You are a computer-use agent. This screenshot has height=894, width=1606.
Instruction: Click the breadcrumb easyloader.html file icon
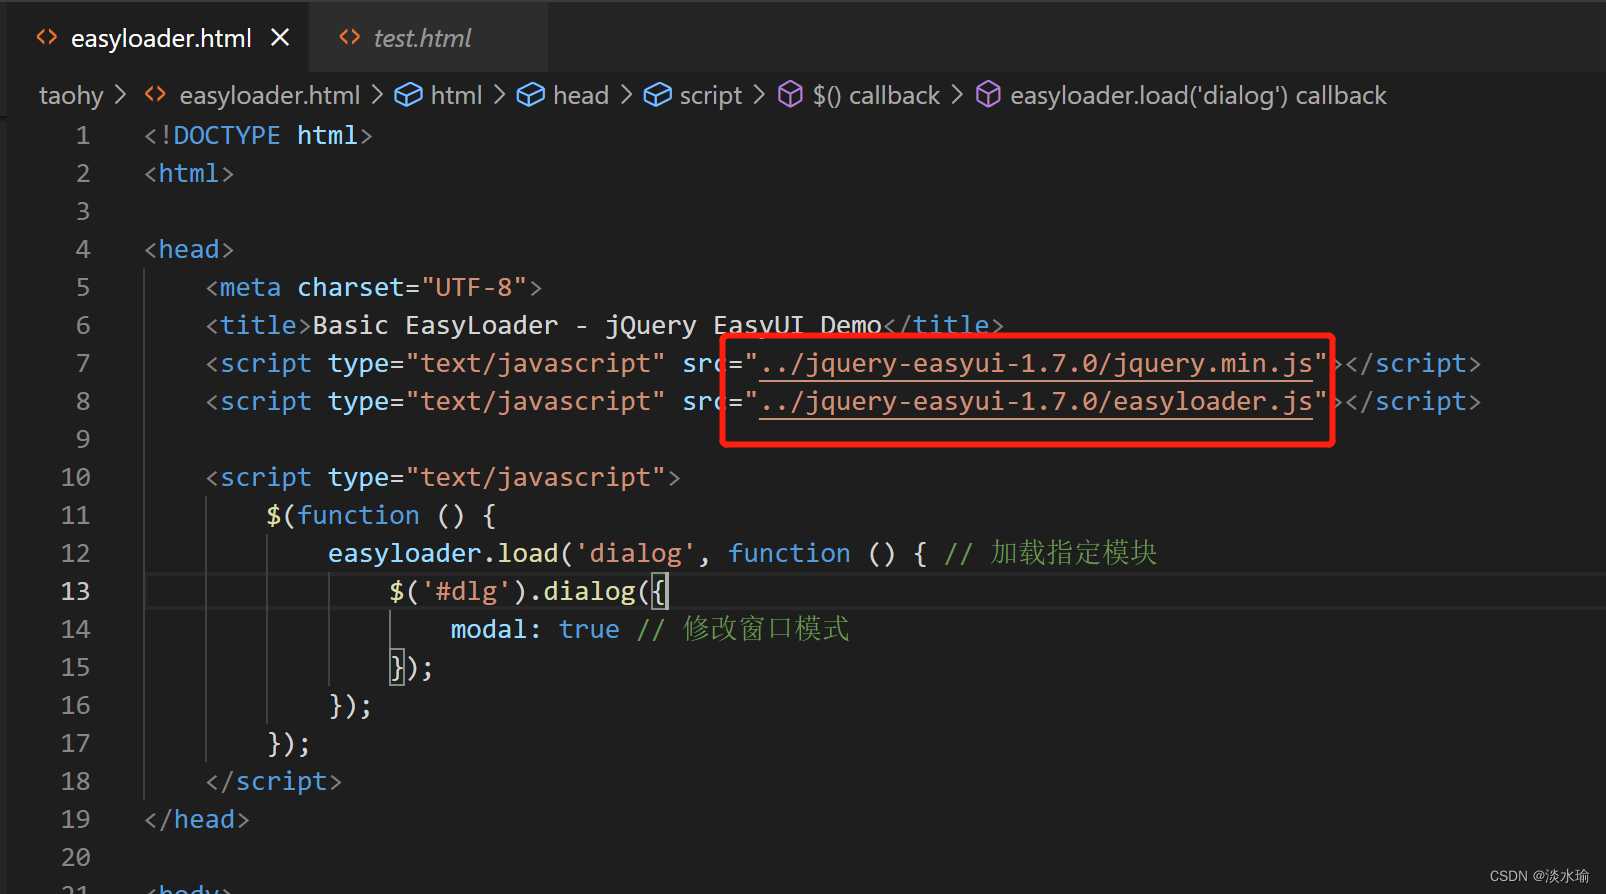pos(155,94)
